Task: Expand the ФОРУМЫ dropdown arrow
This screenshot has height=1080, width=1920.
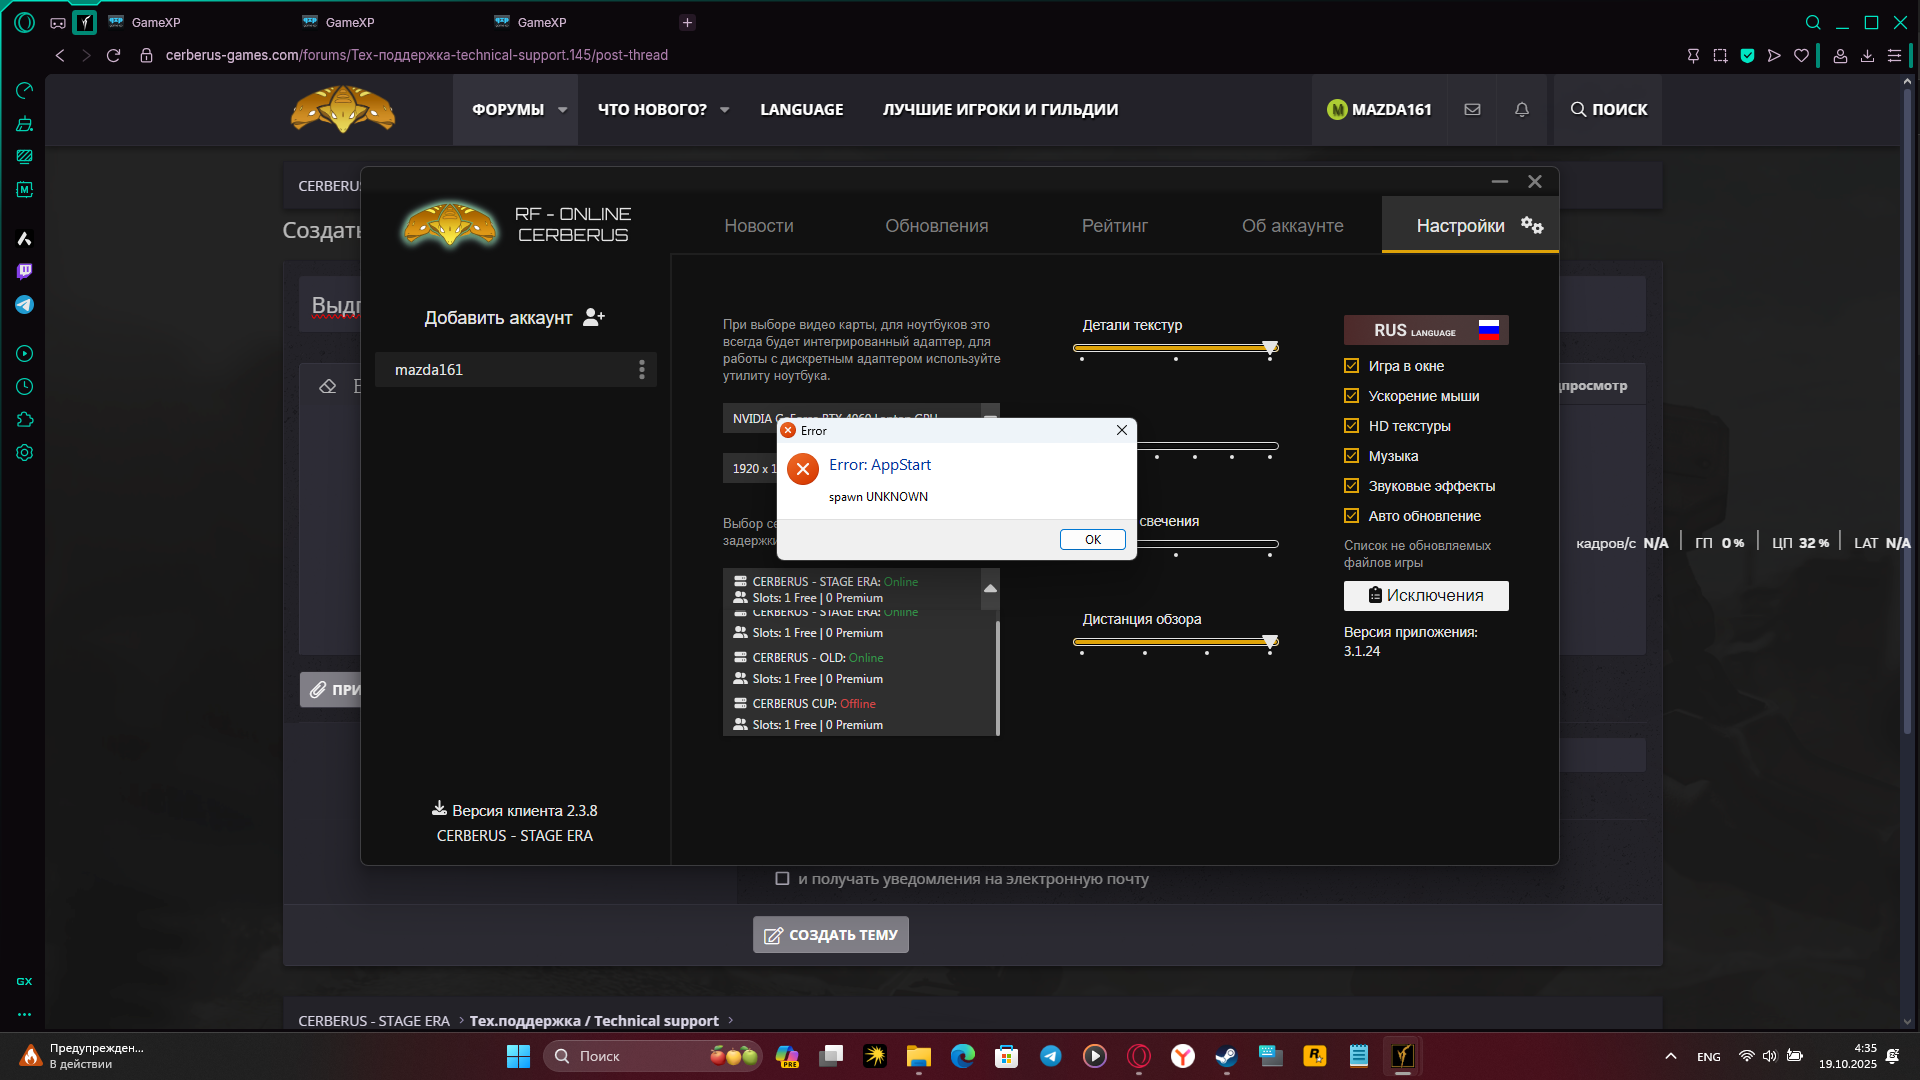Action: tap(562, 110)
